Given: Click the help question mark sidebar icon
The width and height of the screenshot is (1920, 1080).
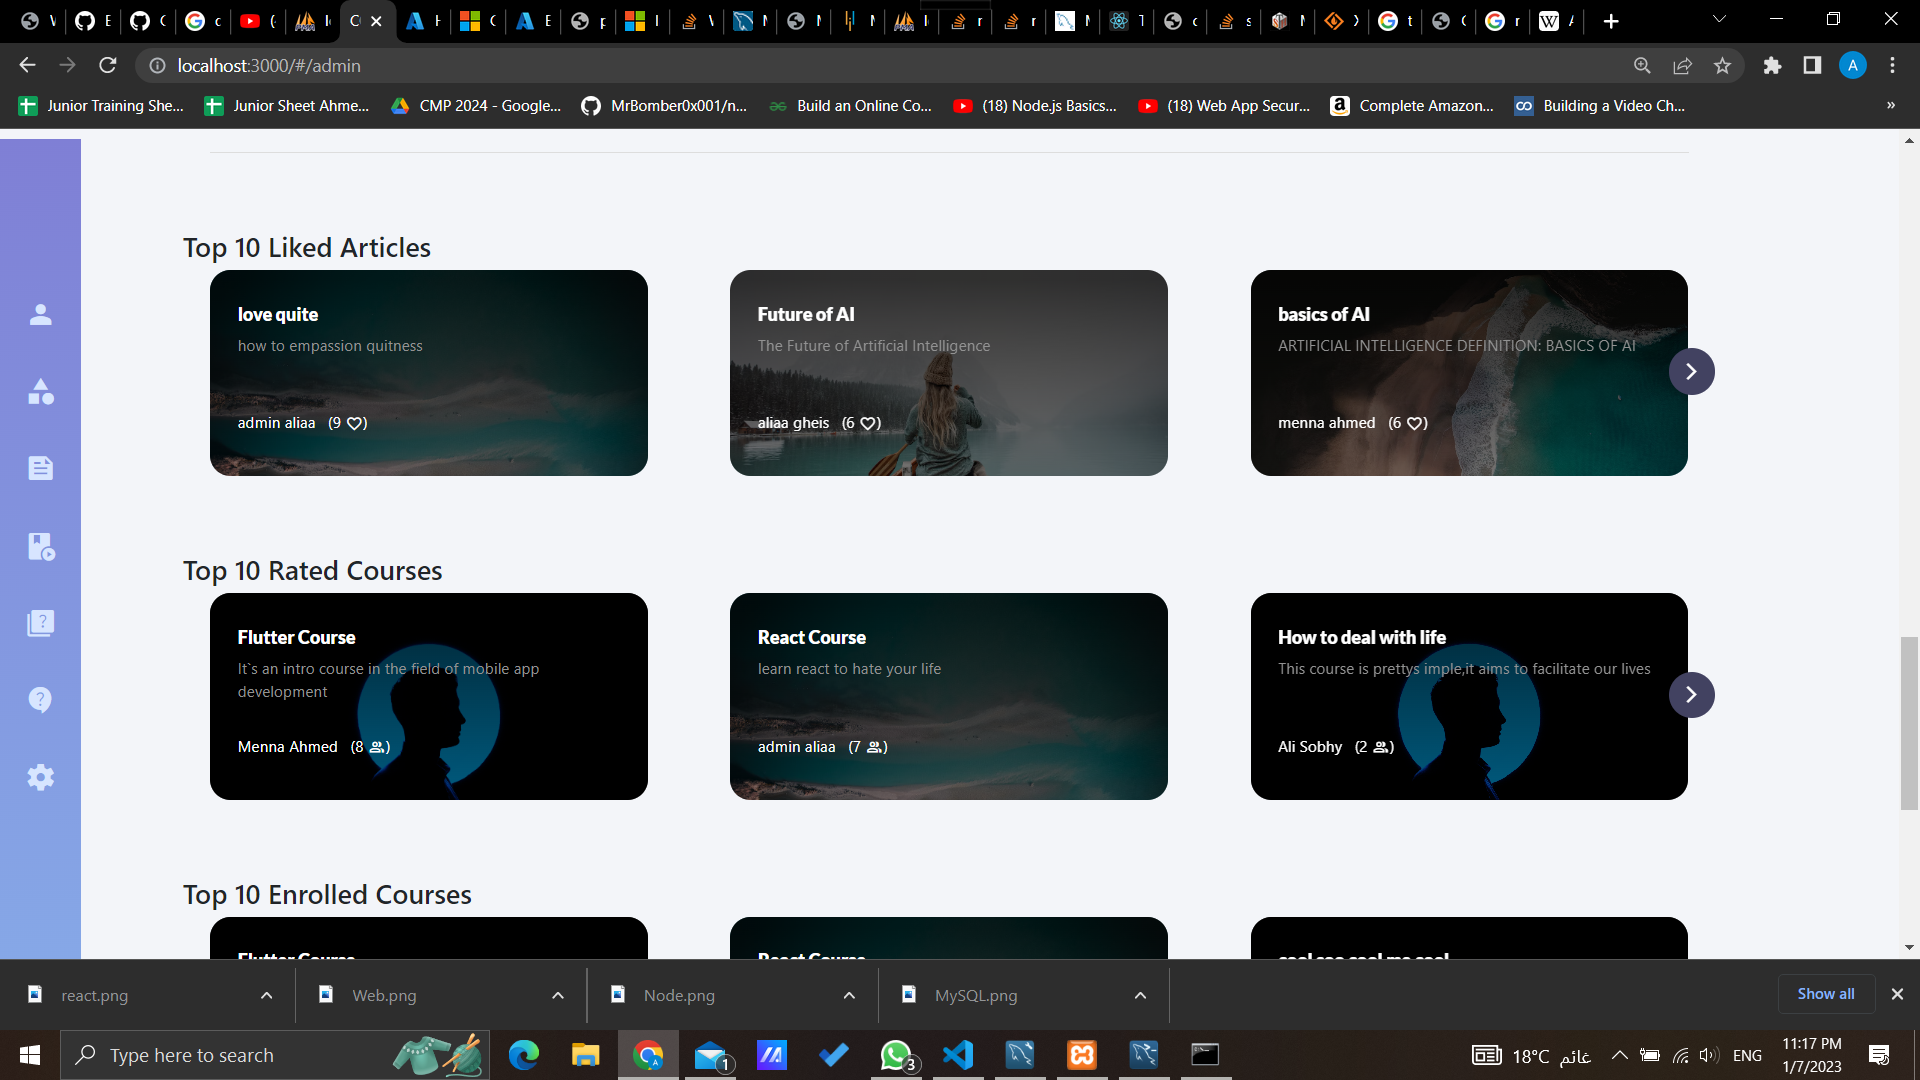Looking at the screenshot, I should 40,700.
